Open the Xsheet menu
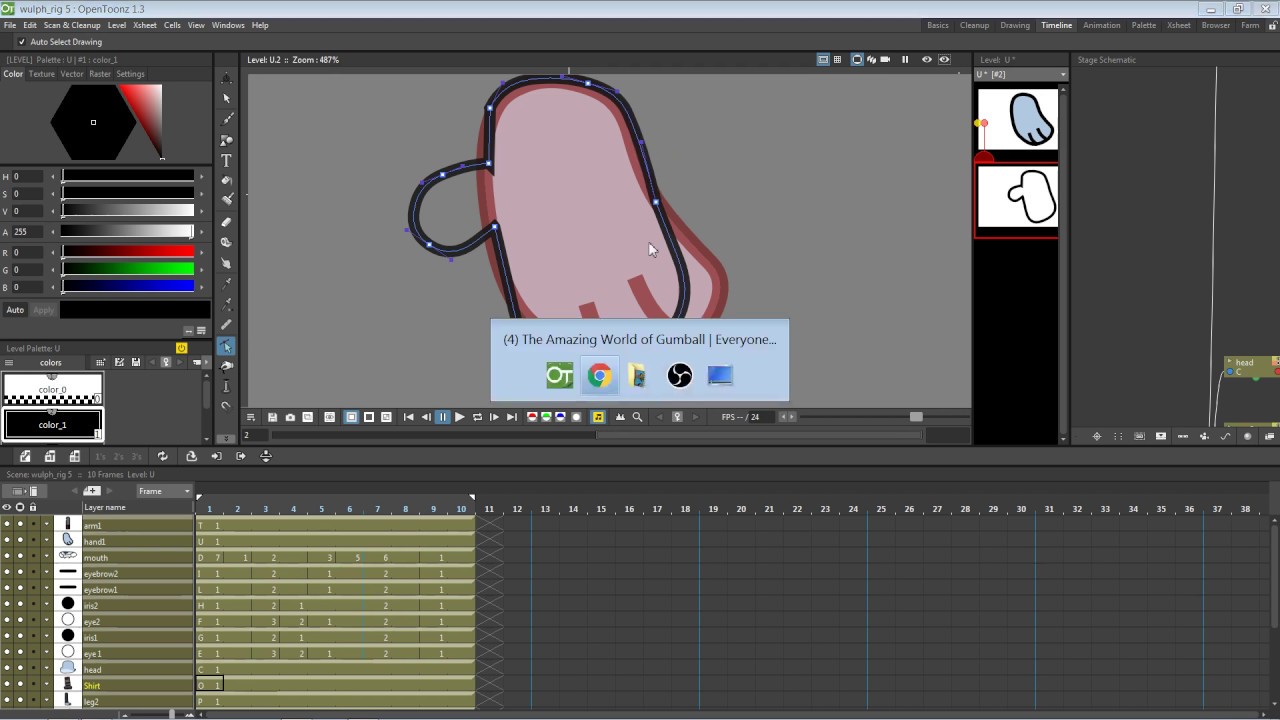Screen dimensions: 1280x720 coord(145,25)
